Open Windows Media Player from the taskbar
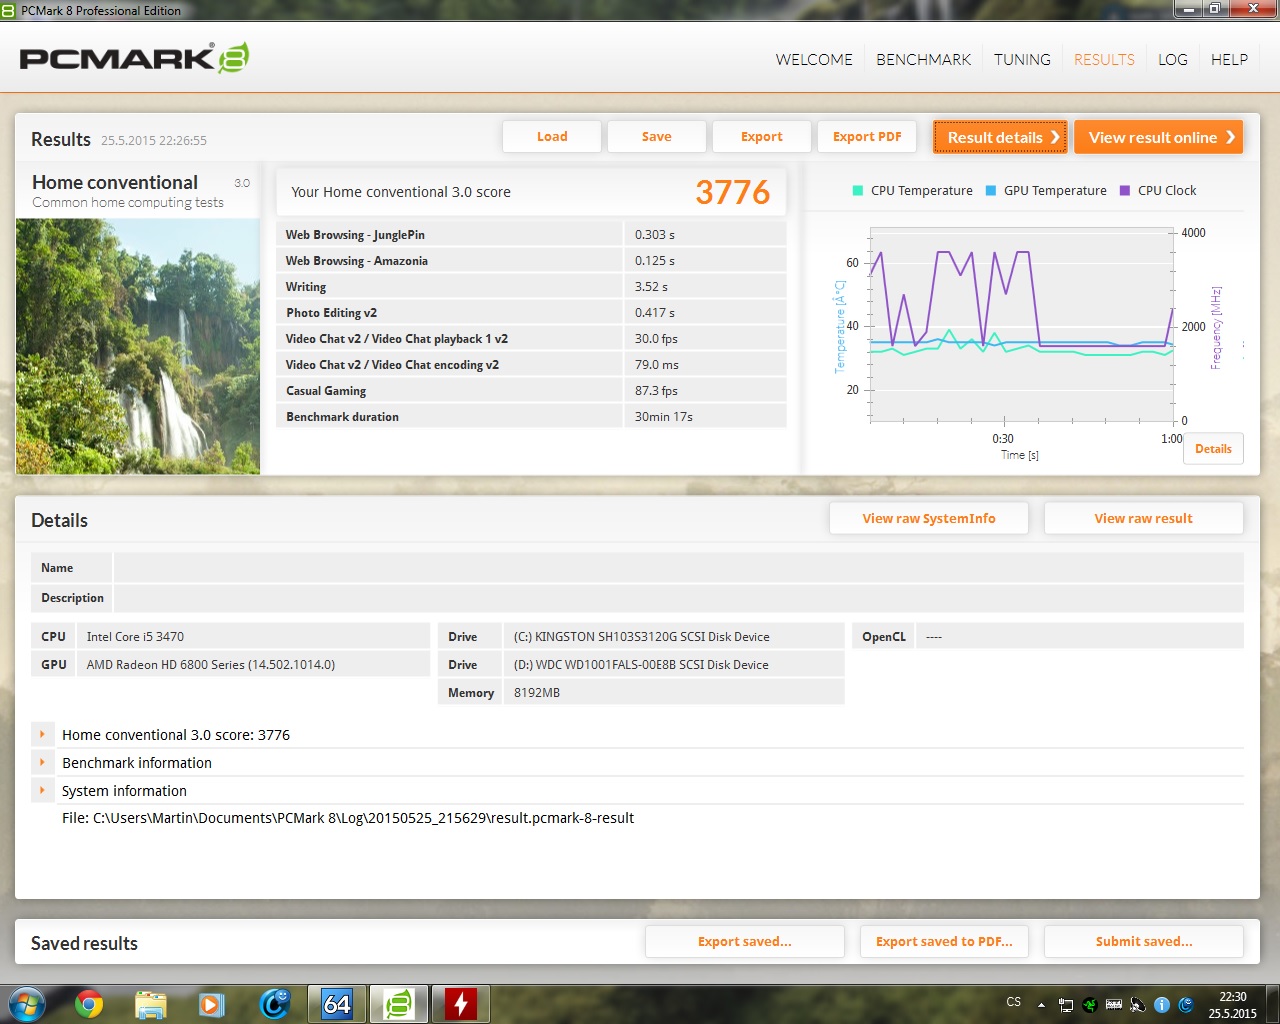1280x1024 pixels. tap(212, 1003)
